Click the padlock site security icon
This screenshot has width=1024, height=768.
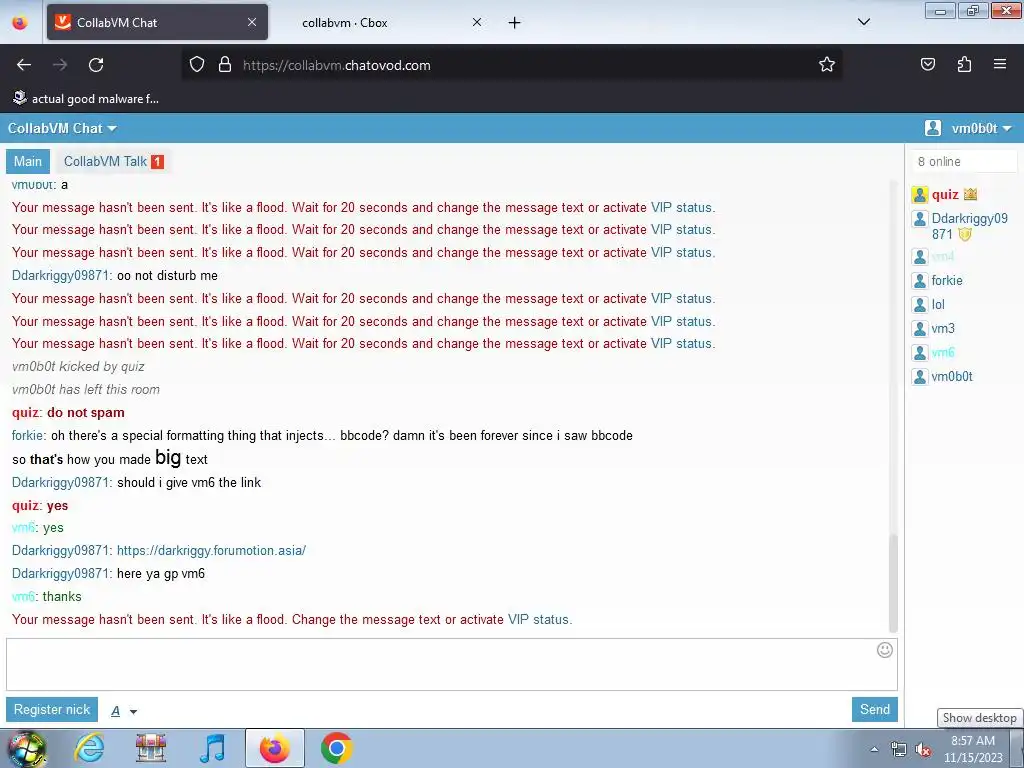pyautogui.click(x=225, y=65)
